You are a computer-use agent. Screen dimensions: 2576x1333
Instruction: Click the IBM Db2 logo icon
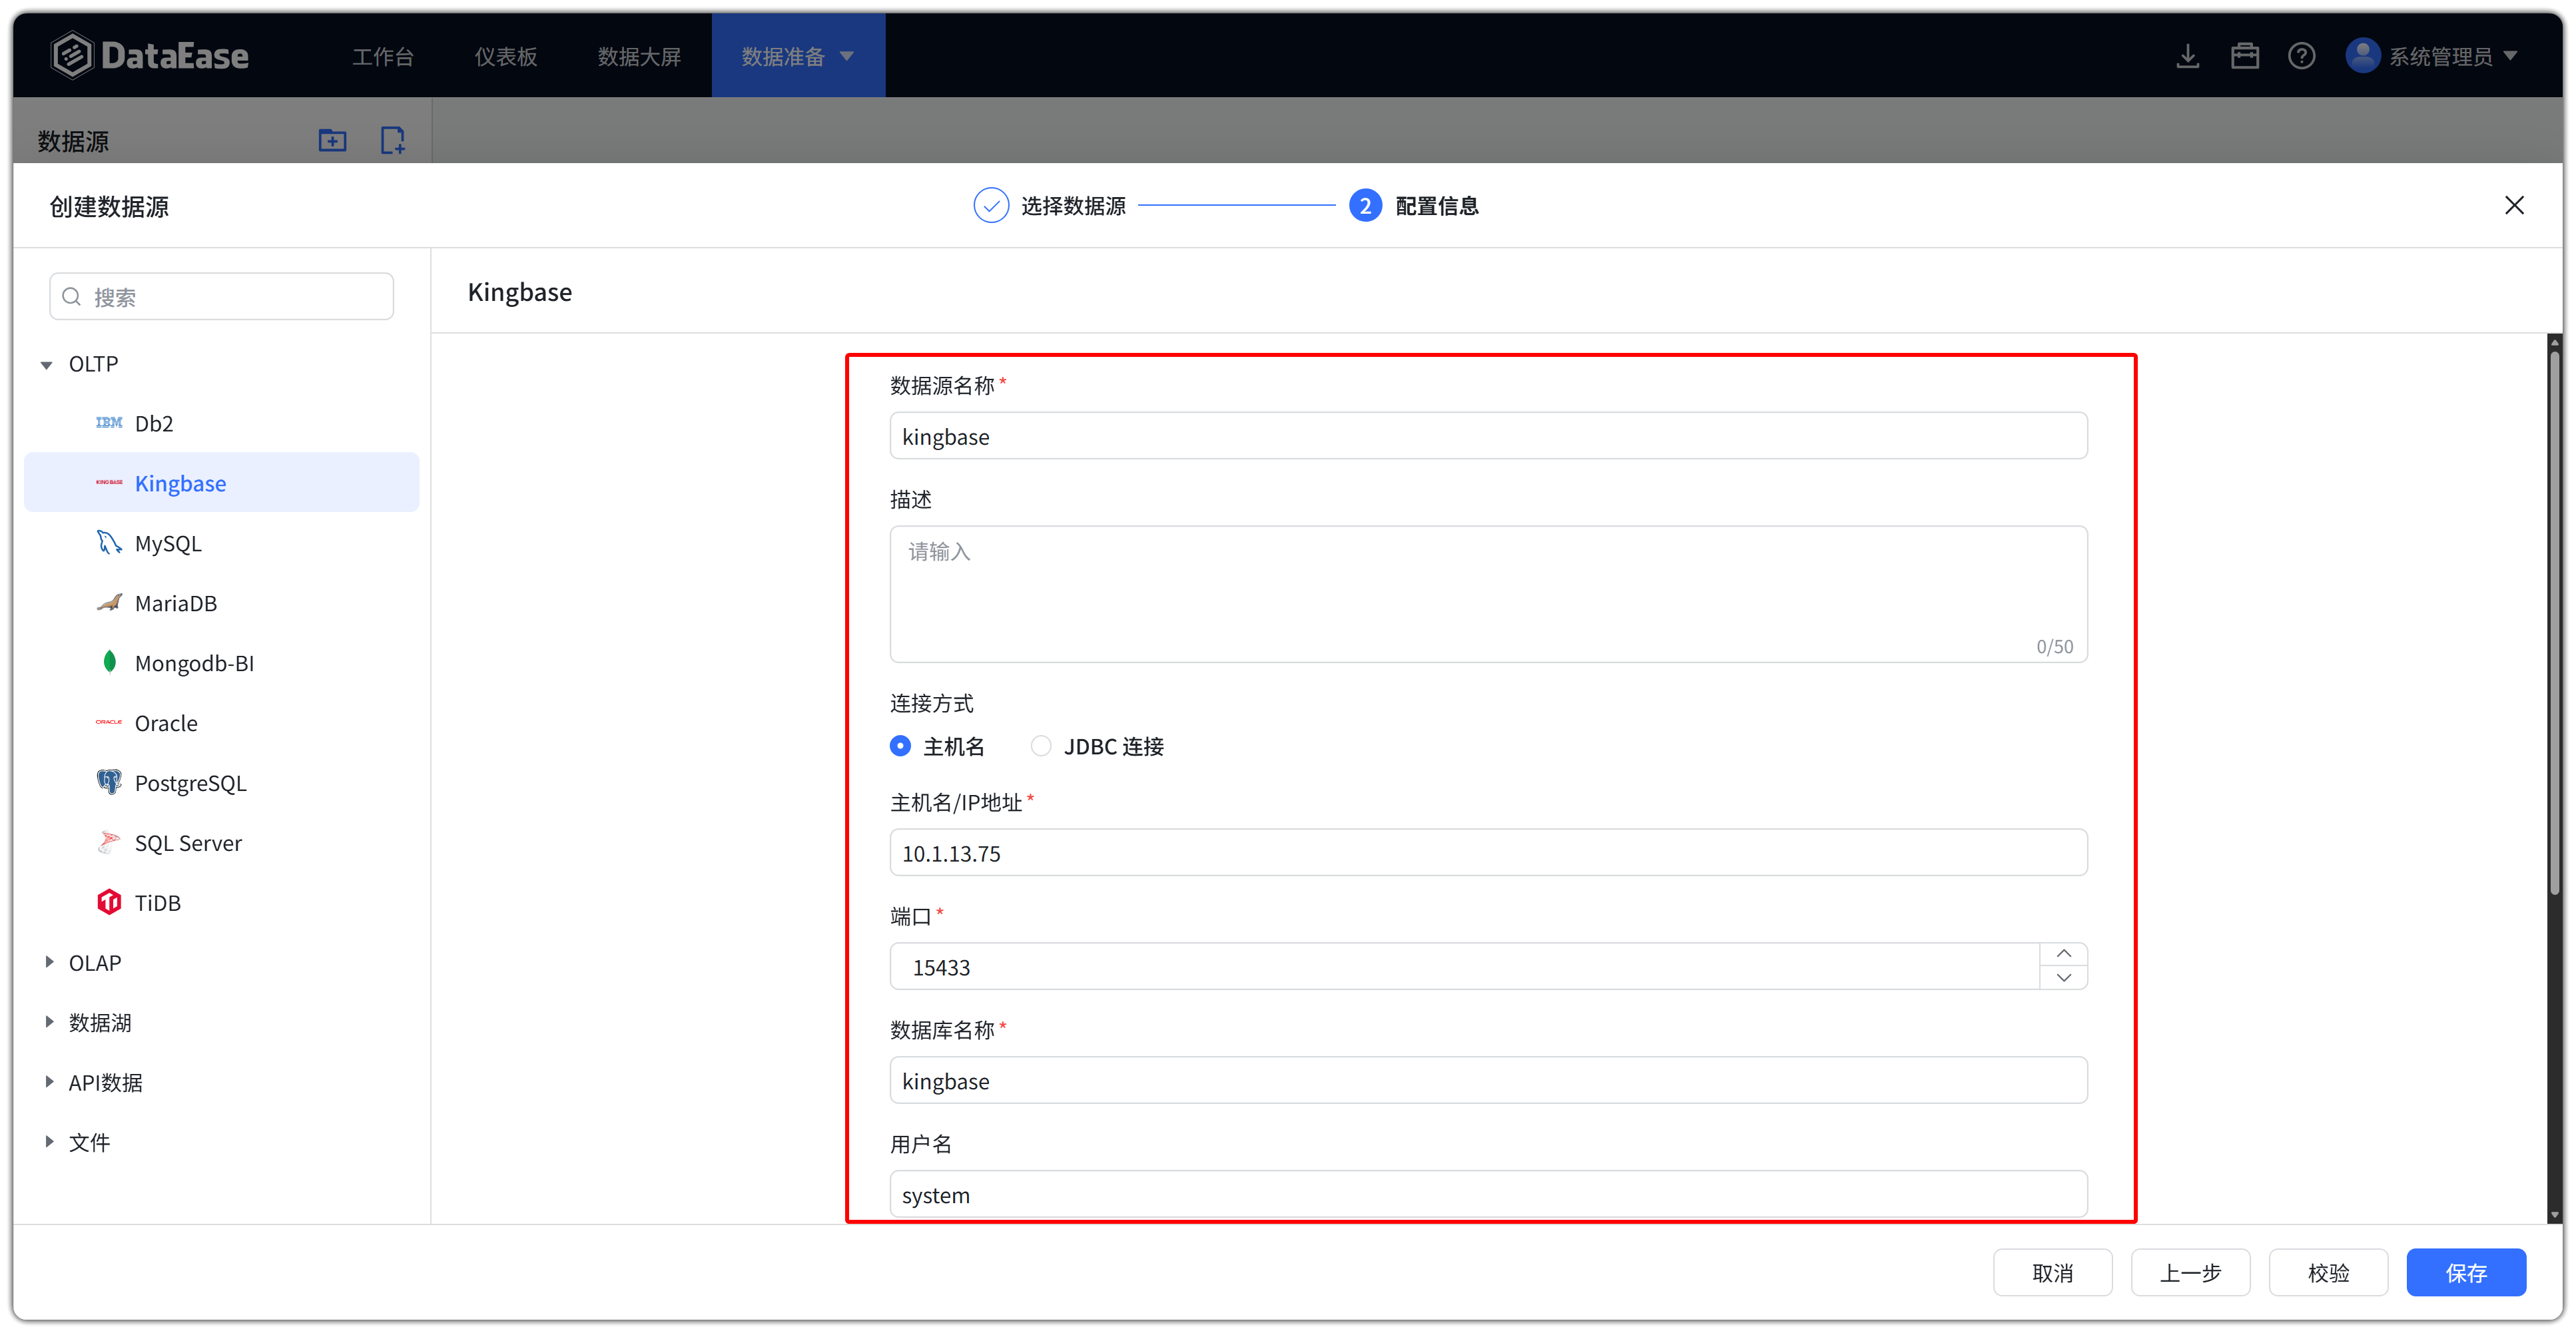[x=109, y=423]
